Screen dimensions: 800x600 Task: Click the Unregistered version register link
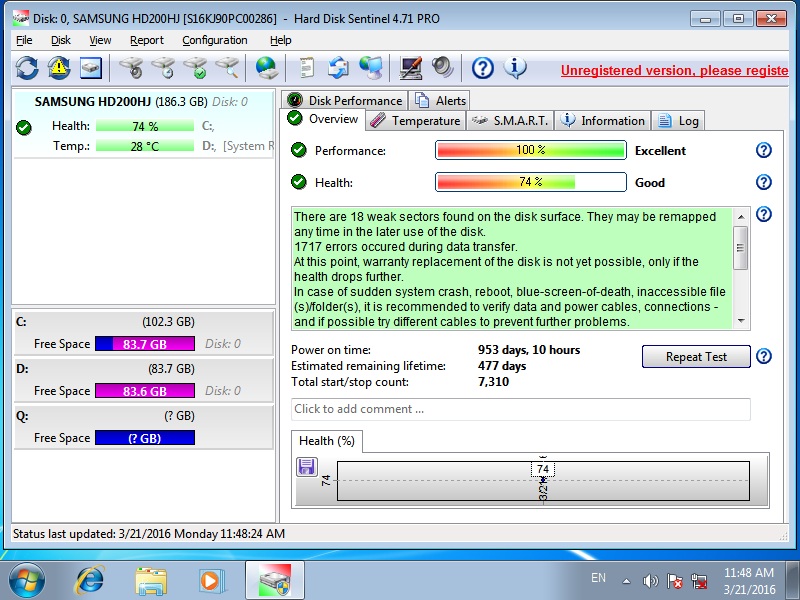(x=674, y=70)
